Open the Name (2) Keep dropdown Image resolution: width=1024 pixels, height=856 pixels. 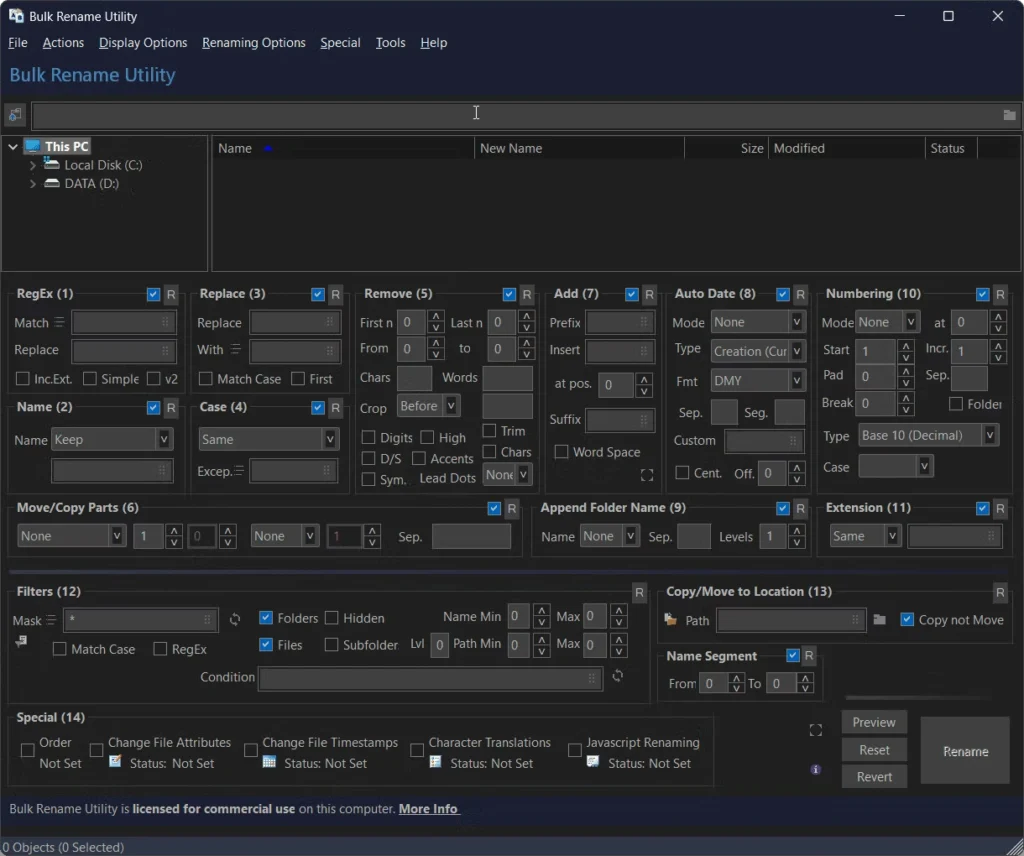point(164,439)
